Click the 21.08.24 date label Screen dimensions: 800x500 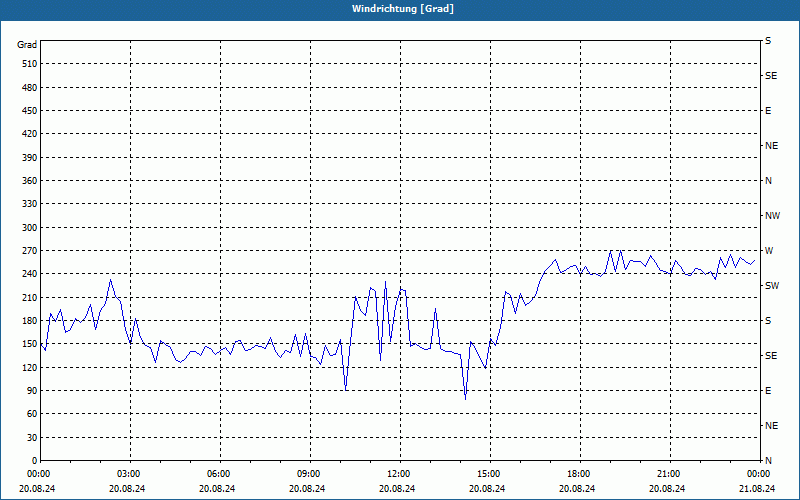[x=757, y=489]
